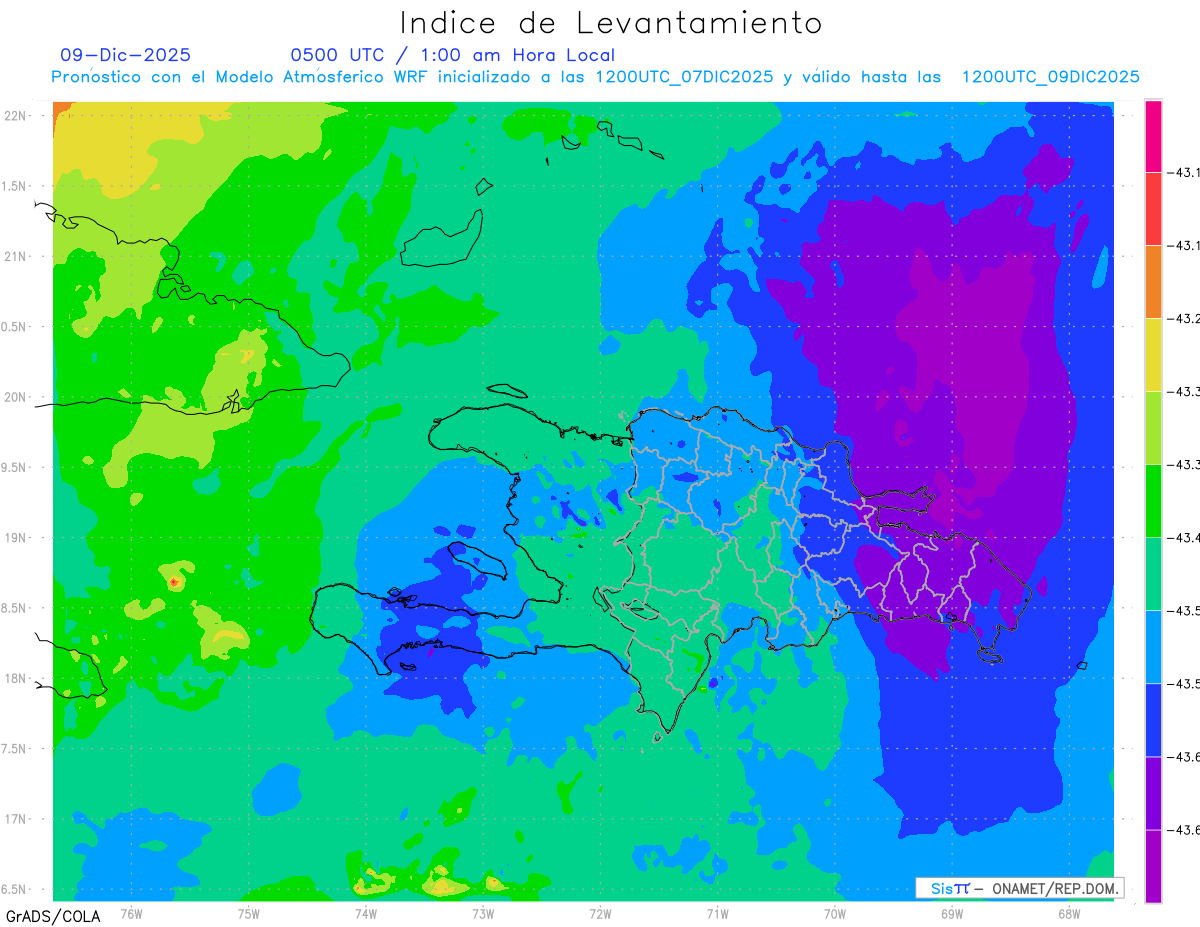Click the bottom violet colorbar swatch
Image resolution: width=1200 pixels, height=927 pixels.
(x=1153, y=866)
